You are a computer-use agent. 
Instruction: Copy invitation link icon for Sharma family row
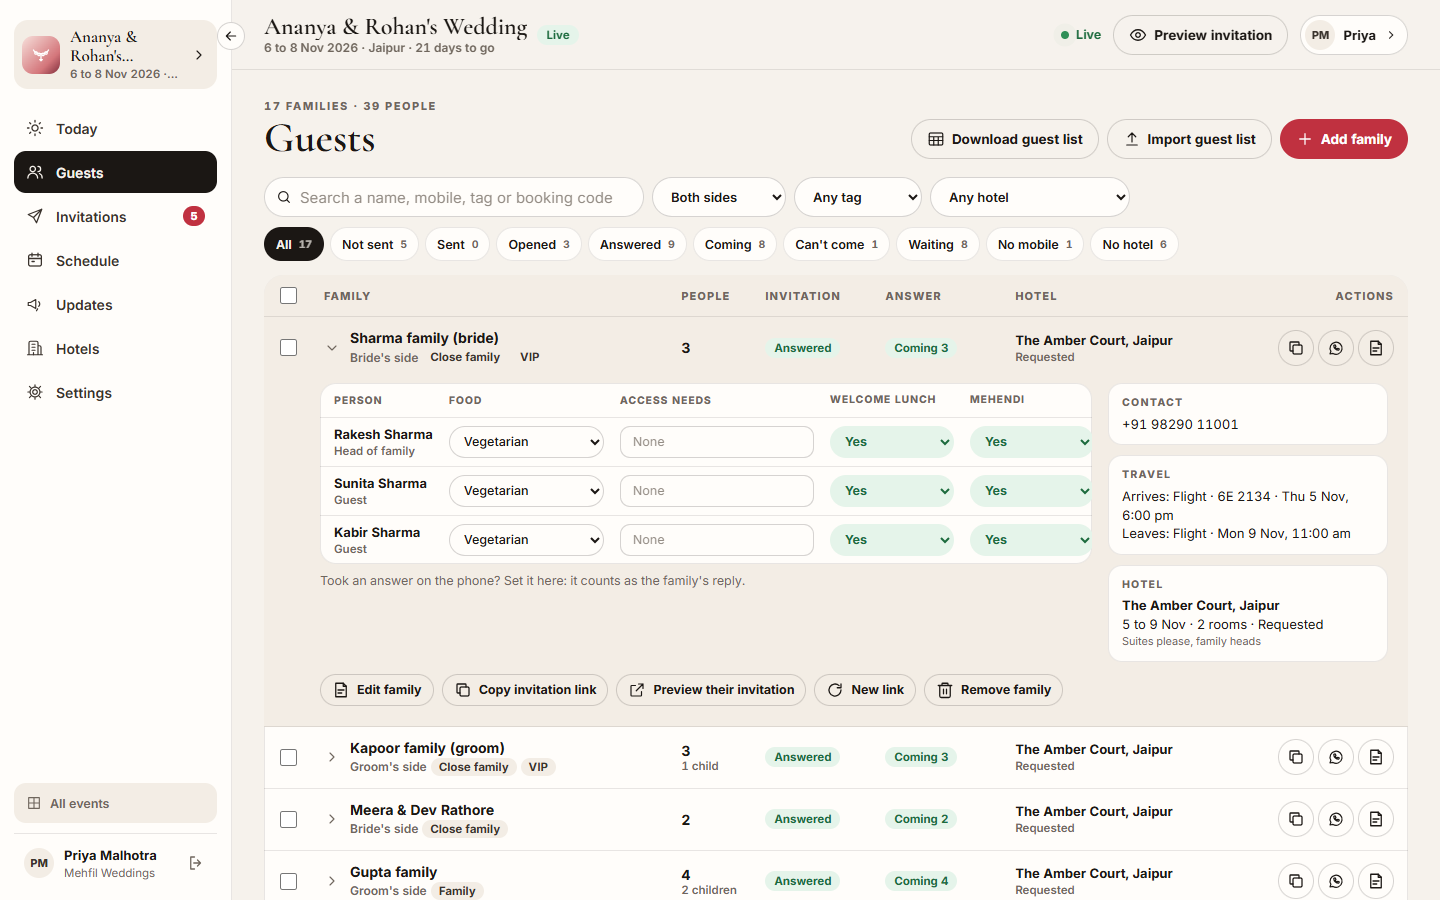point(1296,348)
